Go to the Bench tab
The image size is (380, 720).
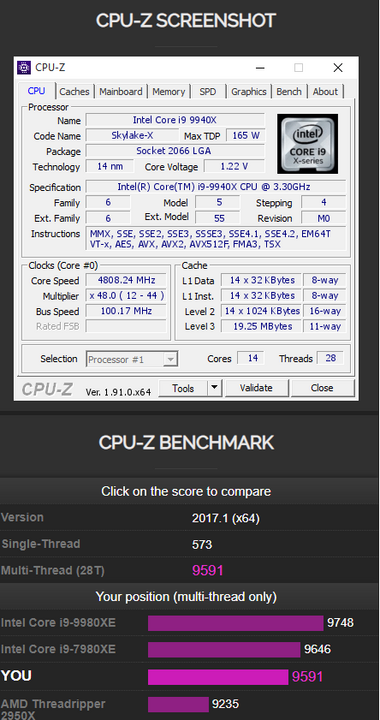289,91
